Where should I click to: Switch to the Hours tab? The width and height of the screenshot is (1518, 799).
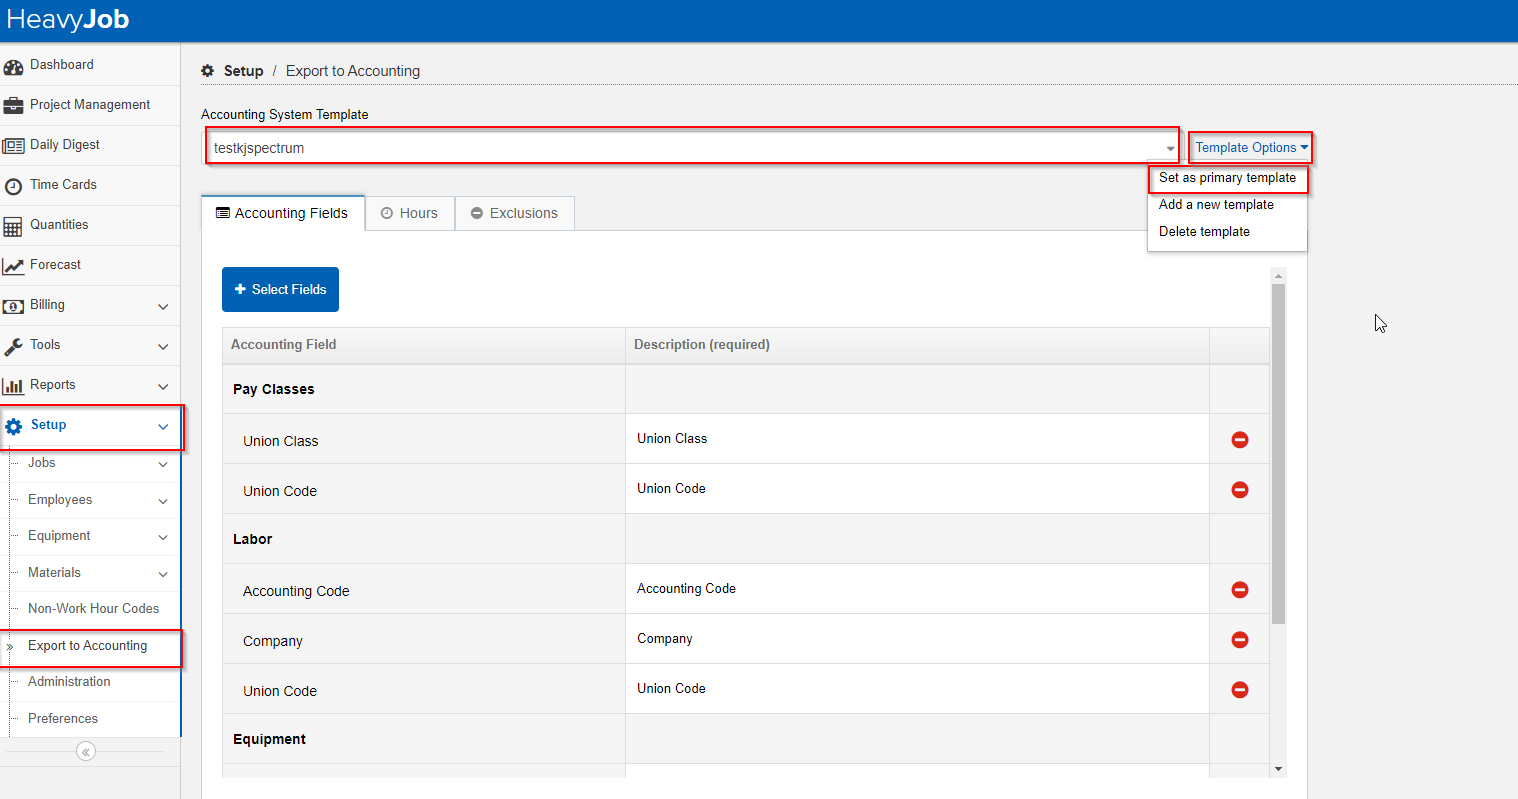coord(409,212)
